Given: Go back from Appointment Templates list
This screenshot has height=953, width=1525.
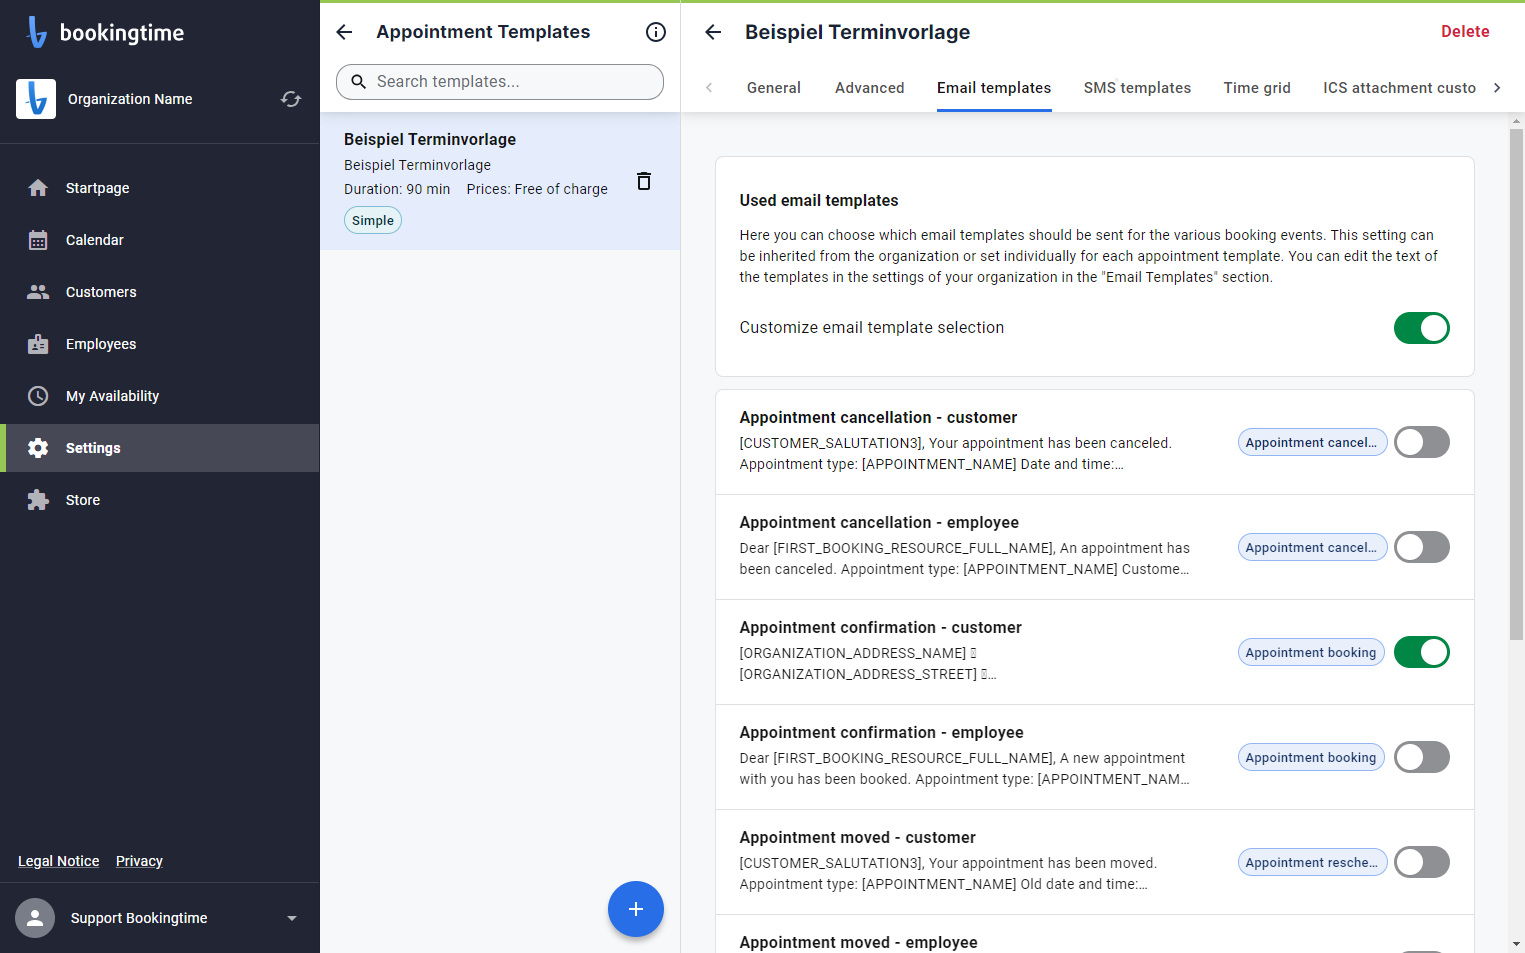Looking at the screenshot, I should (x=344, y=32).
